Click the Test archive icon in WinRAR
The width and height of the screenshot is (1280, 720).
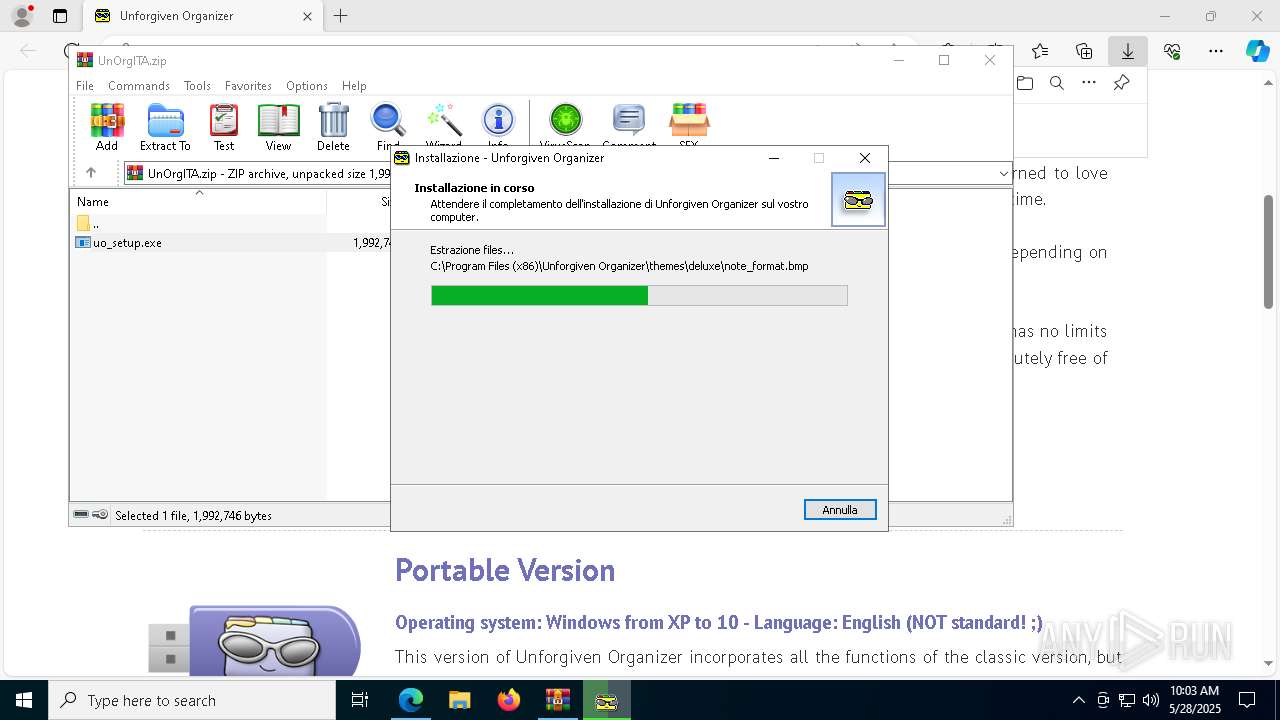point(224,127)
